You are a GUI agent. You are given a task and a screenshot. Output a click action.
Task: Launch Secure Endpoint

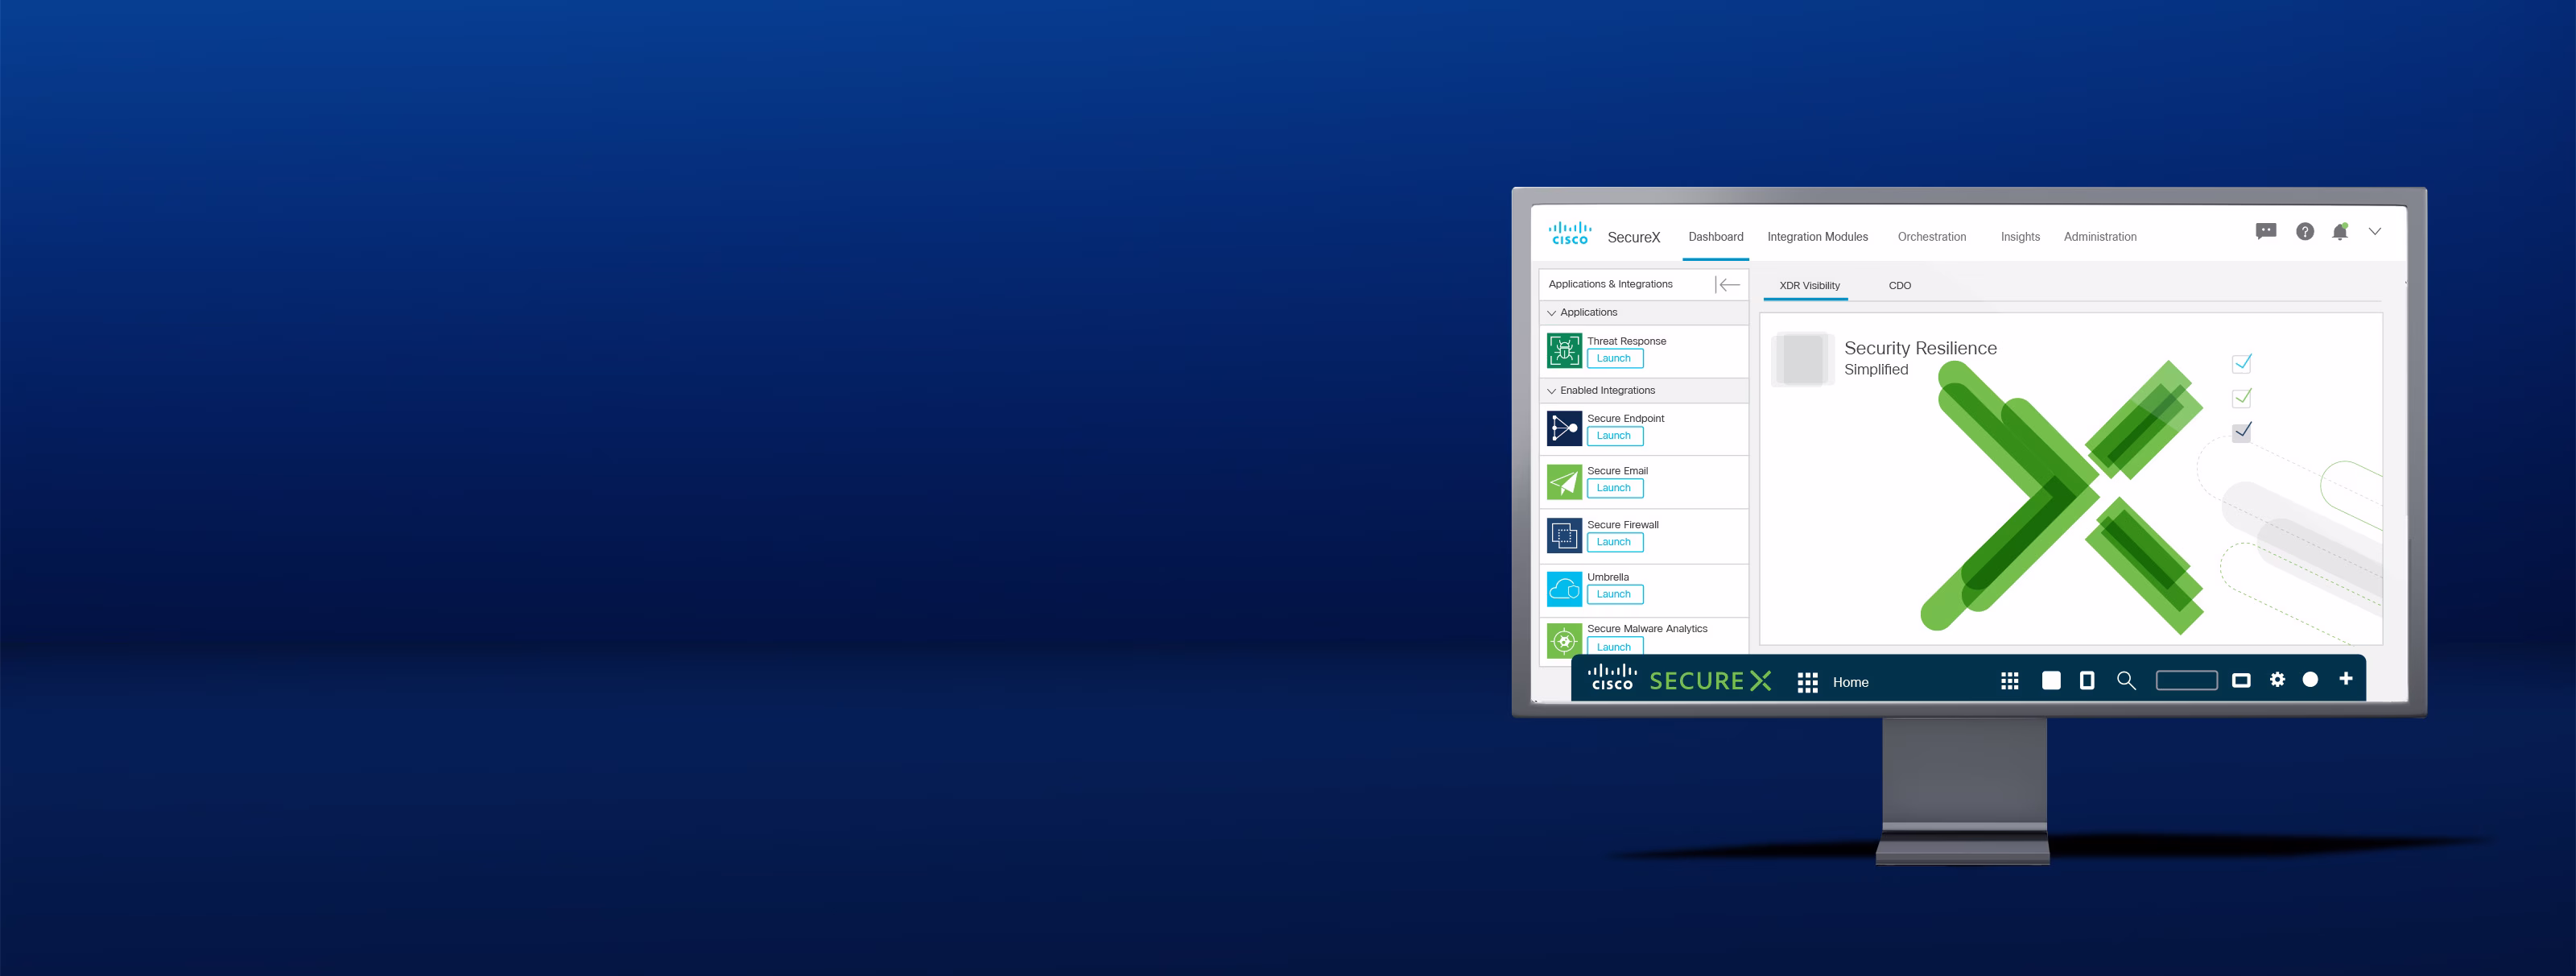pyautogui.click(x=1614, y=436)
